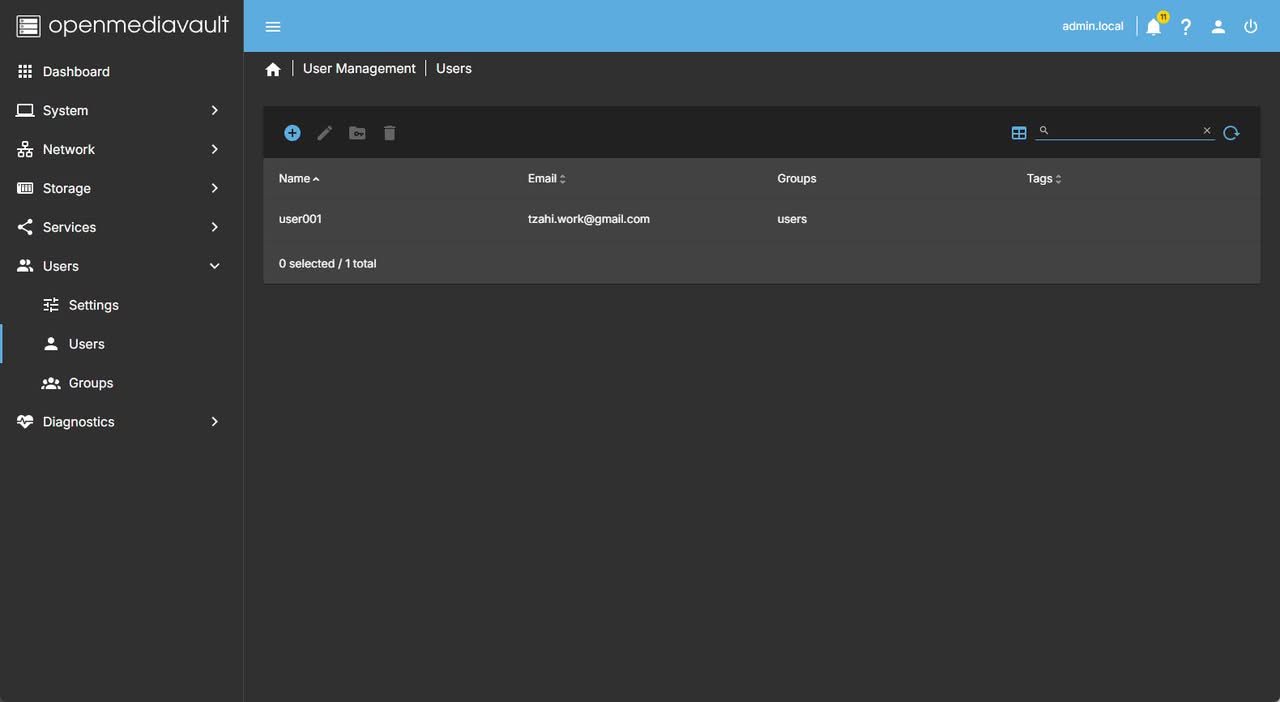Click the Groups column header
Screen dimensions: 1280x702
[x=797, y=179]
